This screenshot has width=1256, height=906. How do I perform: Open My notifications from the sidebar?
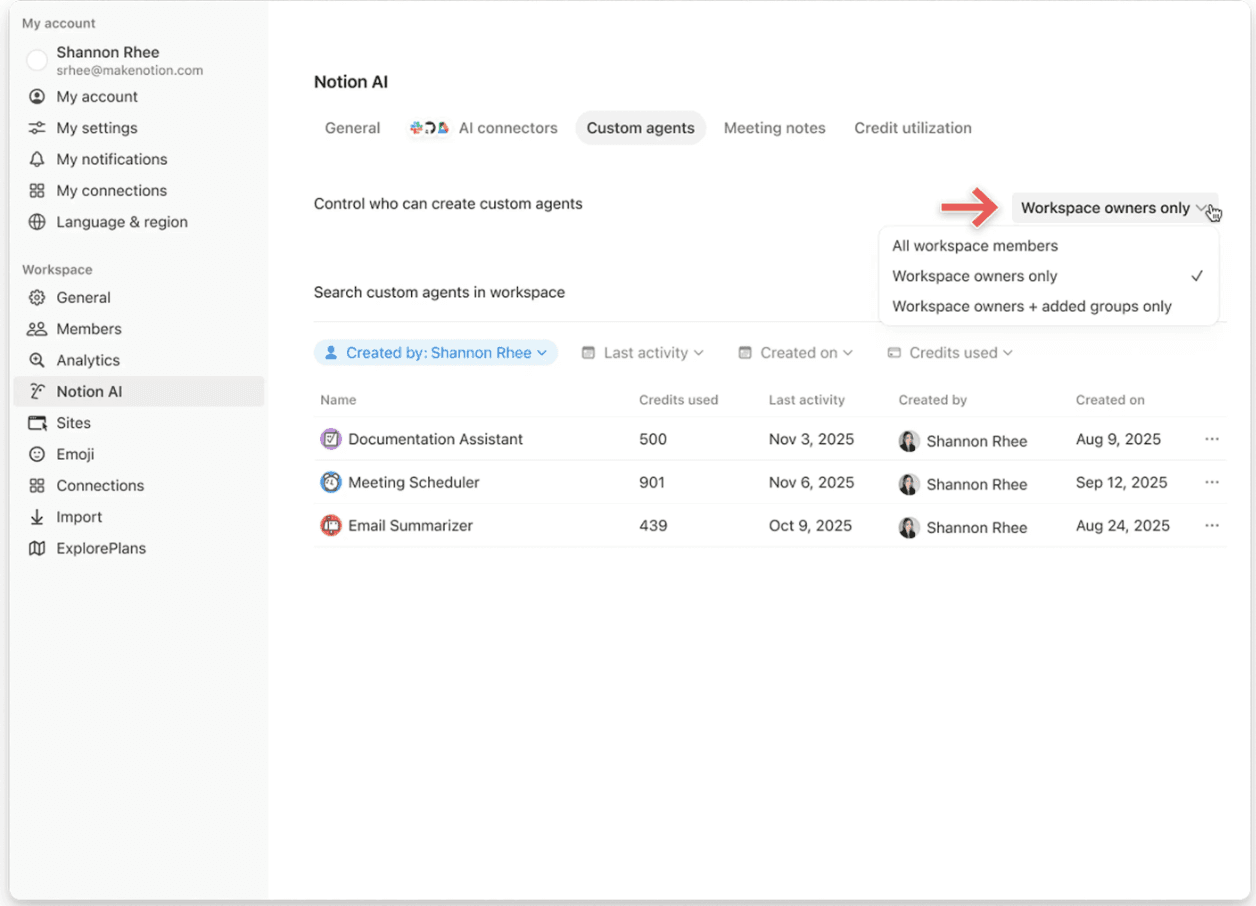pyautogui.click(x=35, y=159)
